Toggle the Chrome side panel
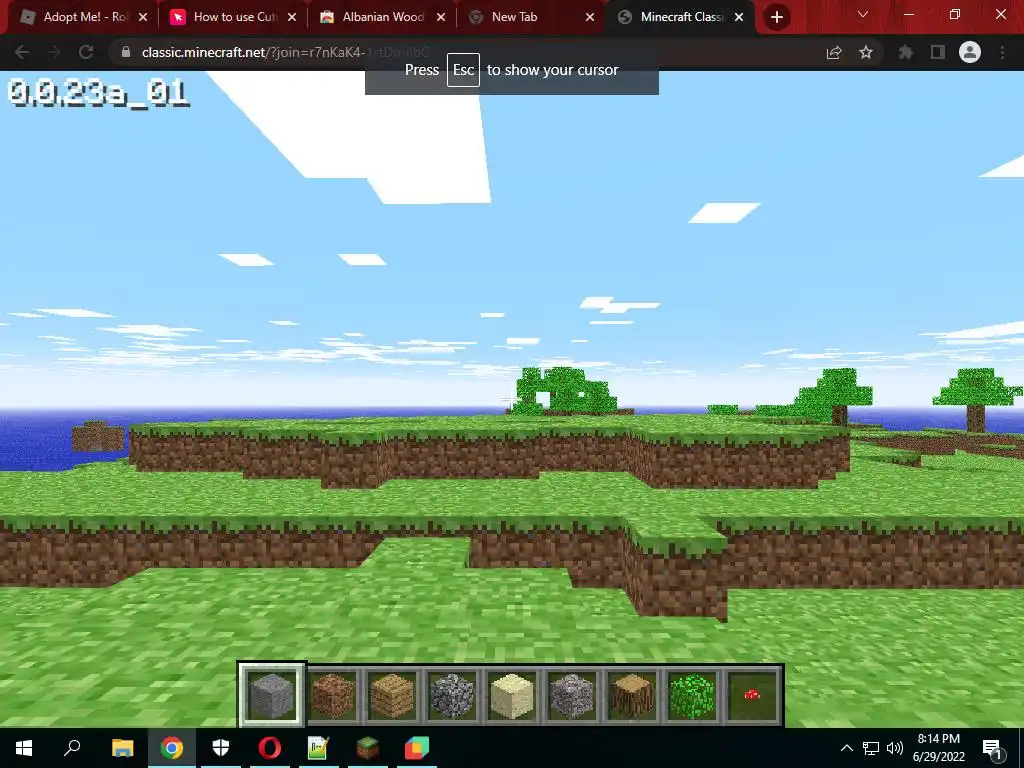 (x=938, y=52)
